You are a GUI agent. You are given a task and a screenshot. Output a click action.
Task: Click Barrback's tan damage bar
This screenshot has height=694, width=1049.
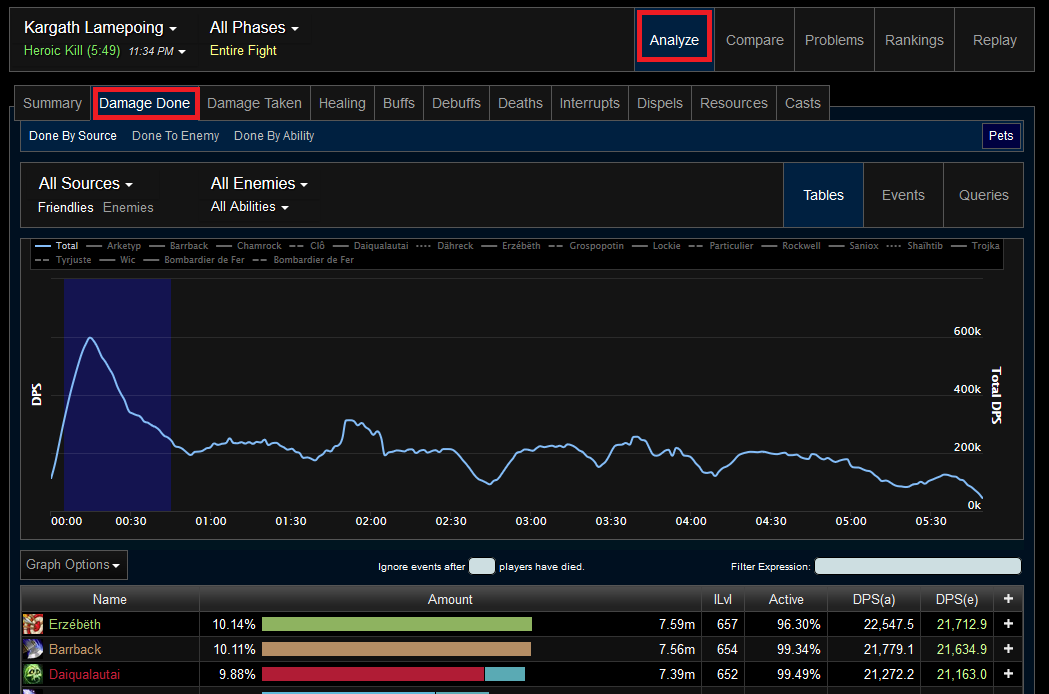[x=396, y=649]
